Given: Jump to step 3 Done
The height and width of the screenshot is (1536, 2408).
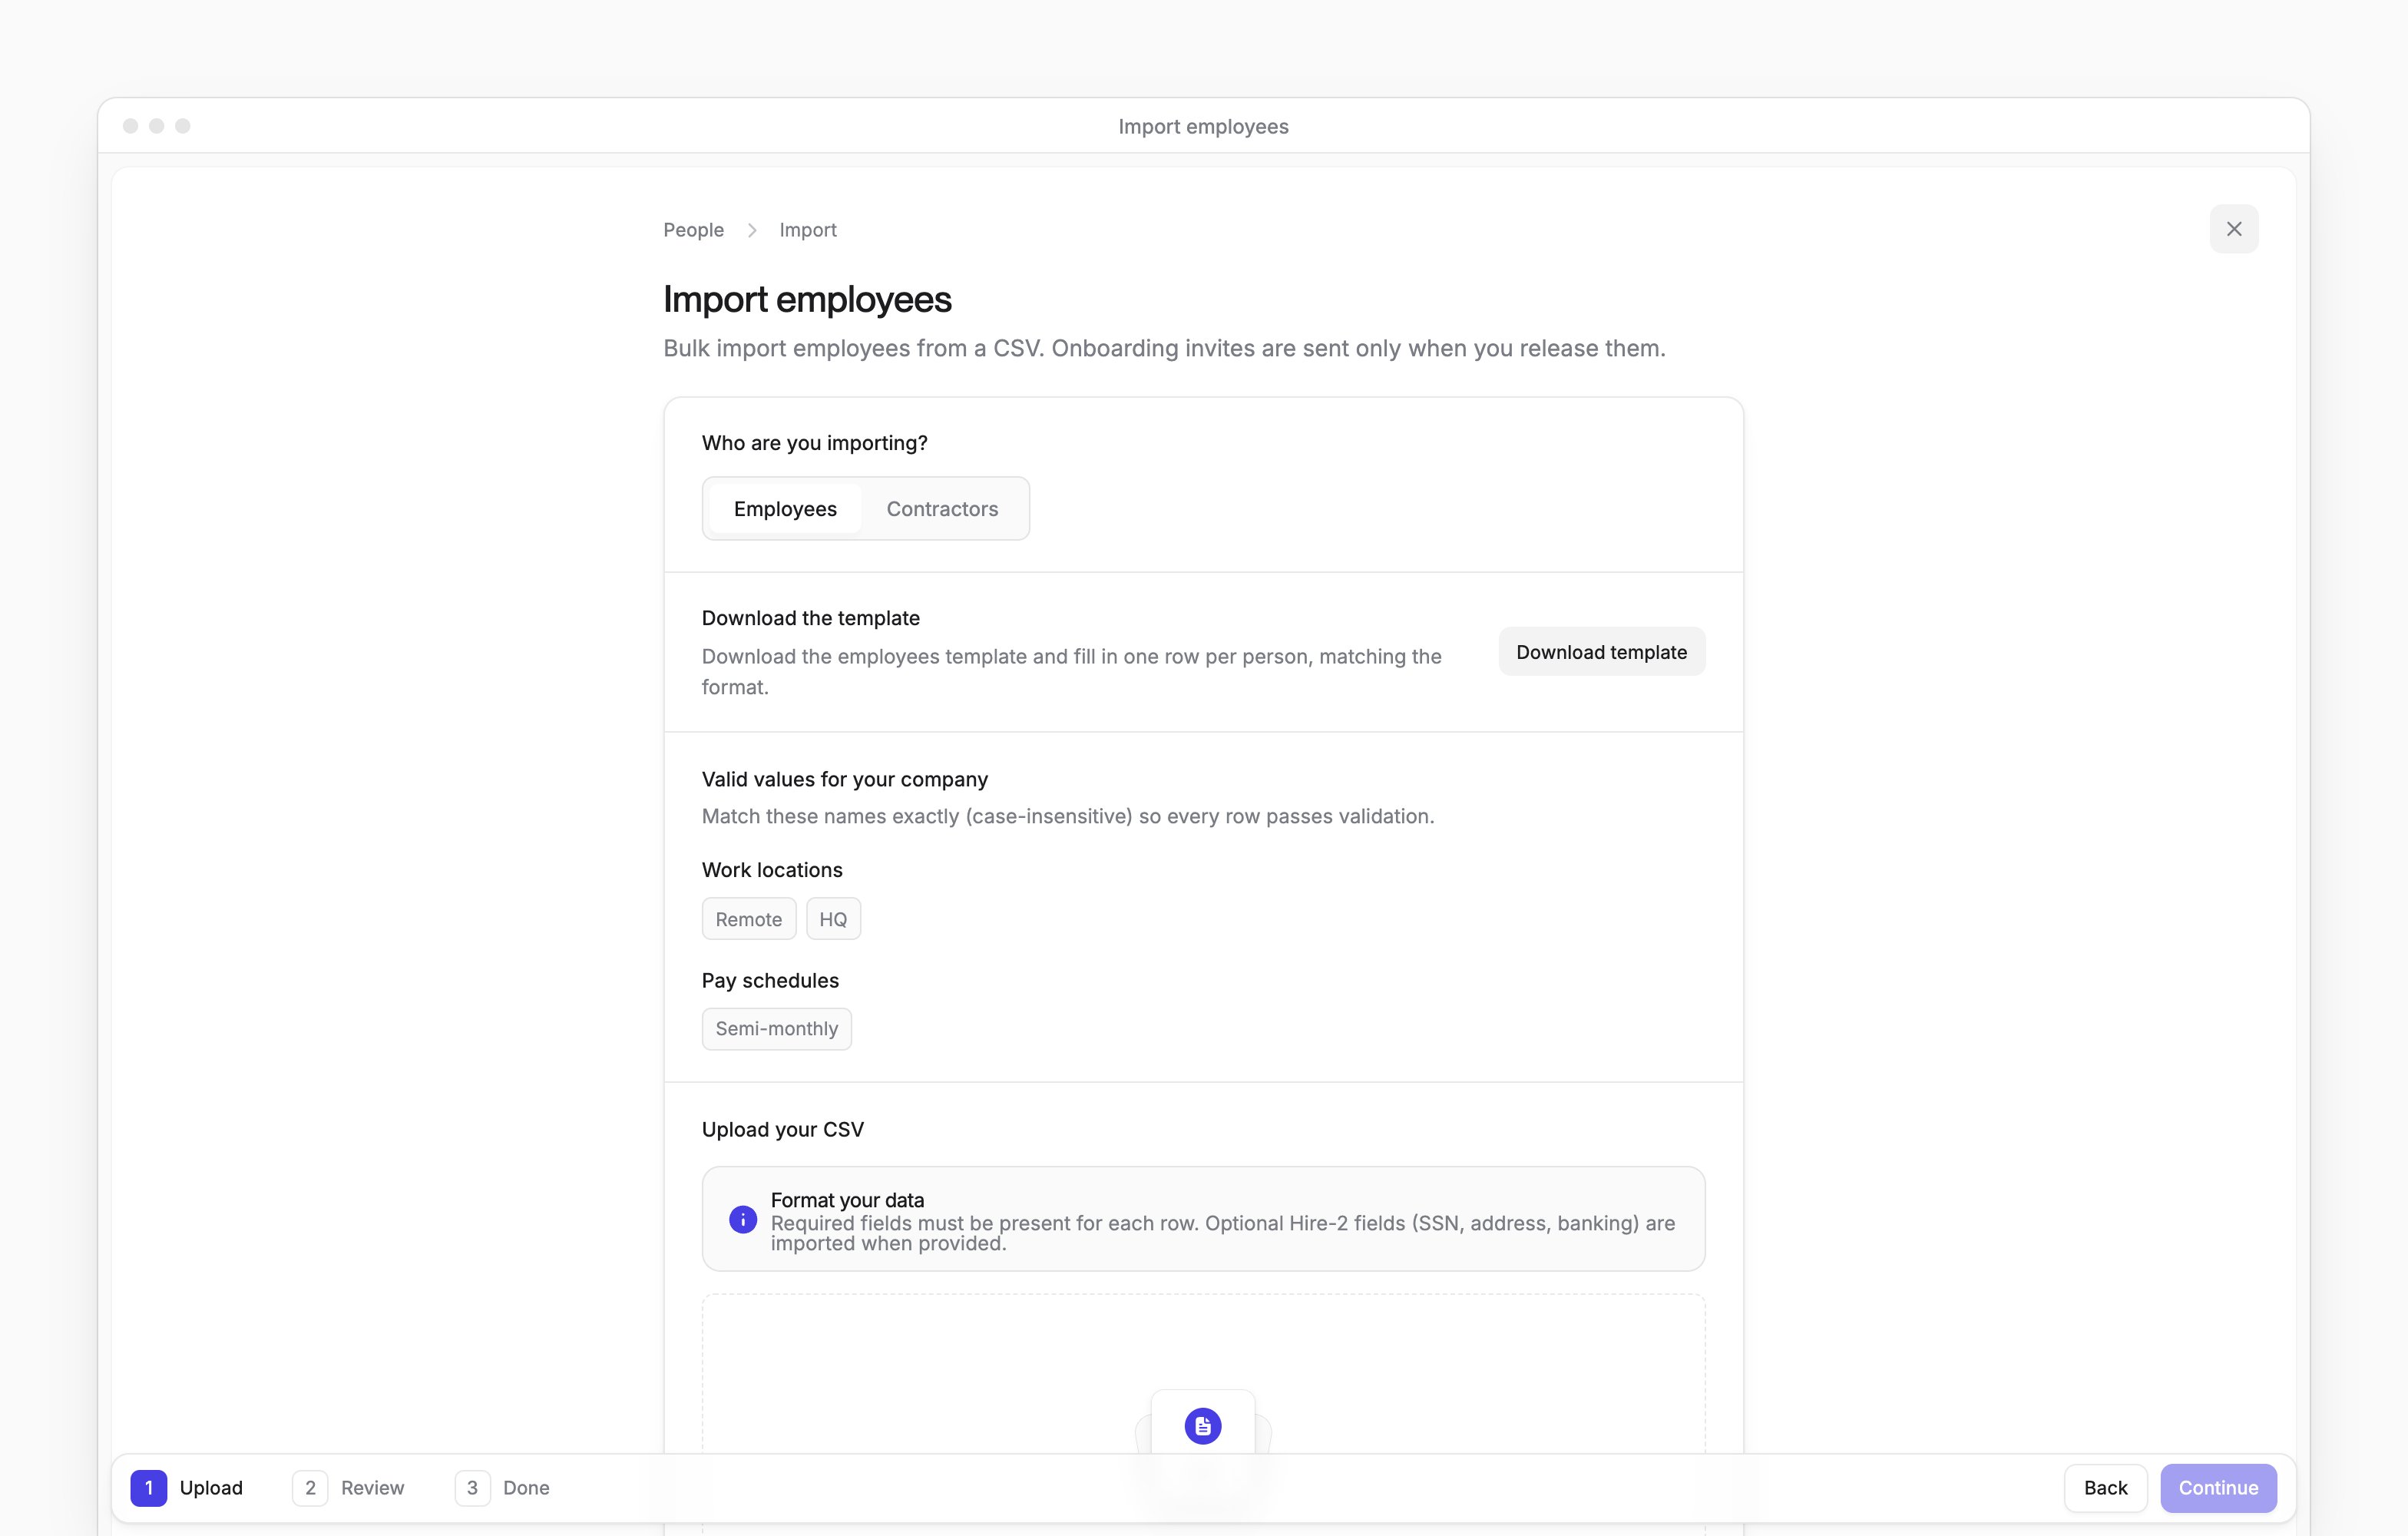Looking at the screenshot, I should (502, 1487).
